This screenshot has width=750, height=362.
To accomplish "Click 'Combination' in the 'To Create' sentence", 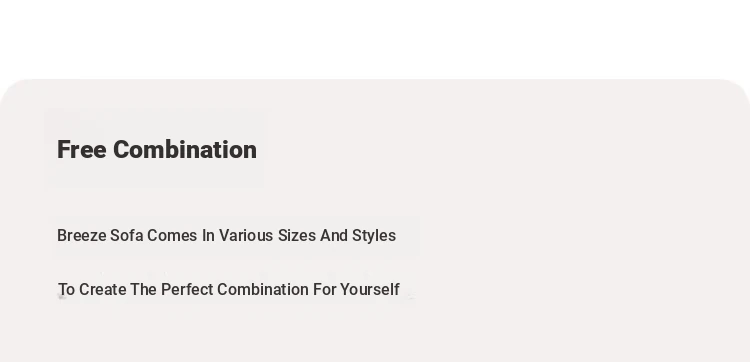I will (x=263, y=290).
